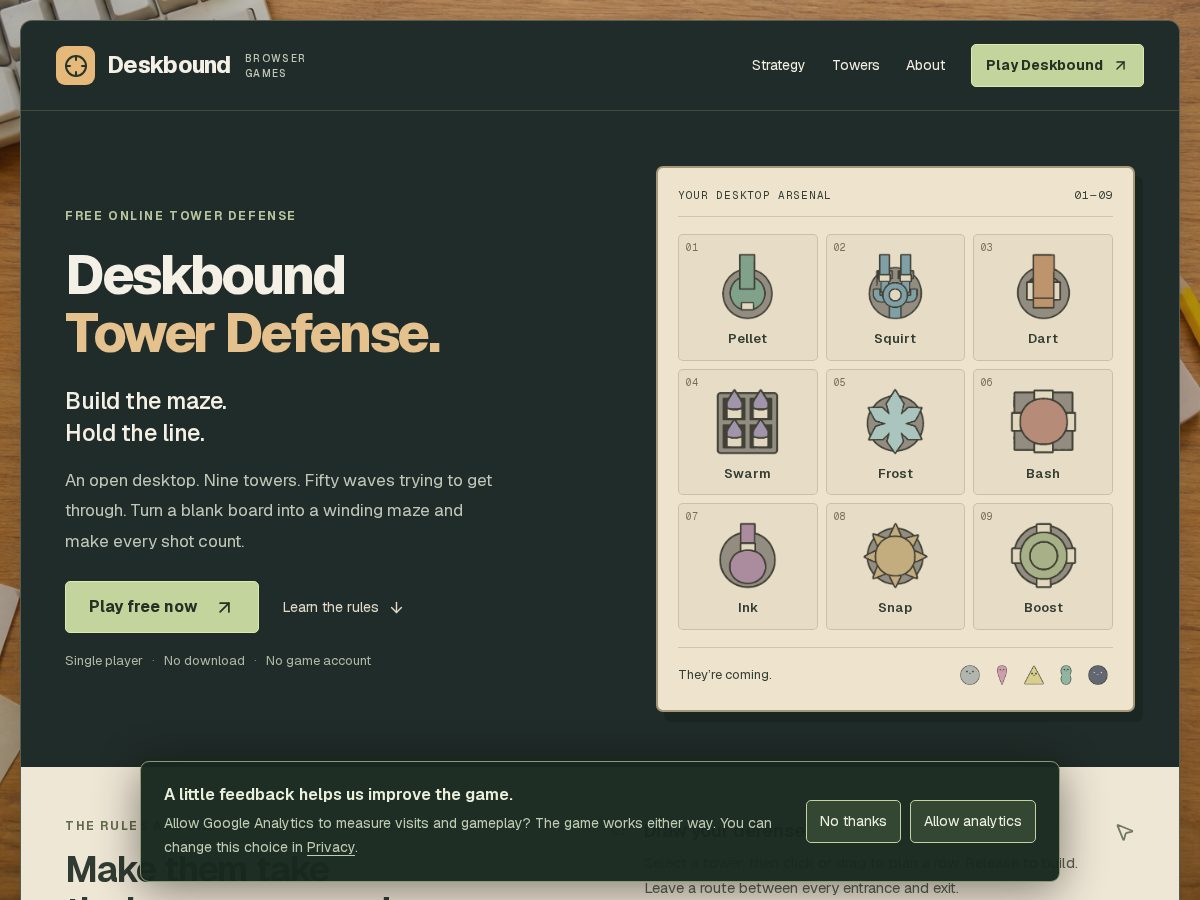
Task: Select the Pellet tower icon
Action: pyautogui.click(x=747, y=287)
